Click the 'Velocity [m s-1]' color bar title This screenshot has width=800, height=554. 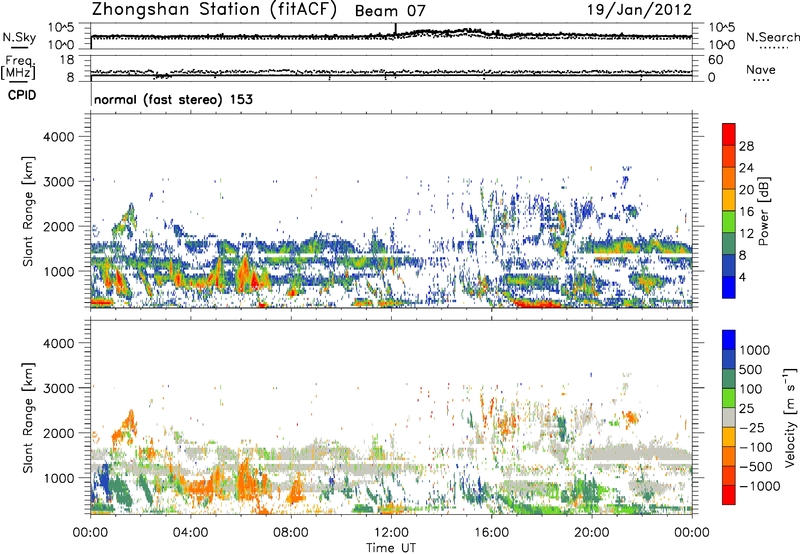pyautogui.click(x=790, y=417)
